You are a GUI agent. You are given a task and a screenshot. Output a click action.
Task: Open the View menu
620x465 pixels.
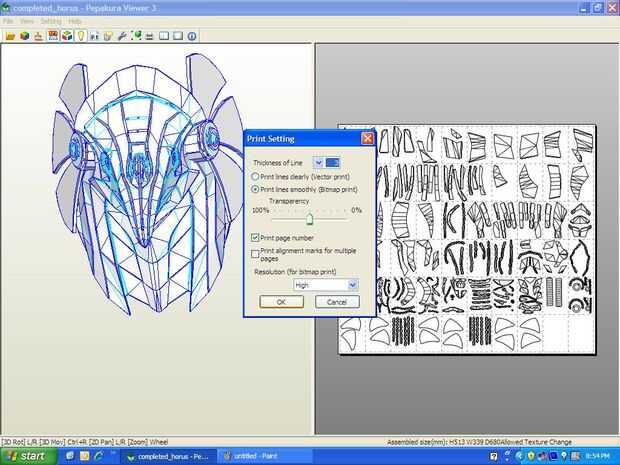pos(26,21)
